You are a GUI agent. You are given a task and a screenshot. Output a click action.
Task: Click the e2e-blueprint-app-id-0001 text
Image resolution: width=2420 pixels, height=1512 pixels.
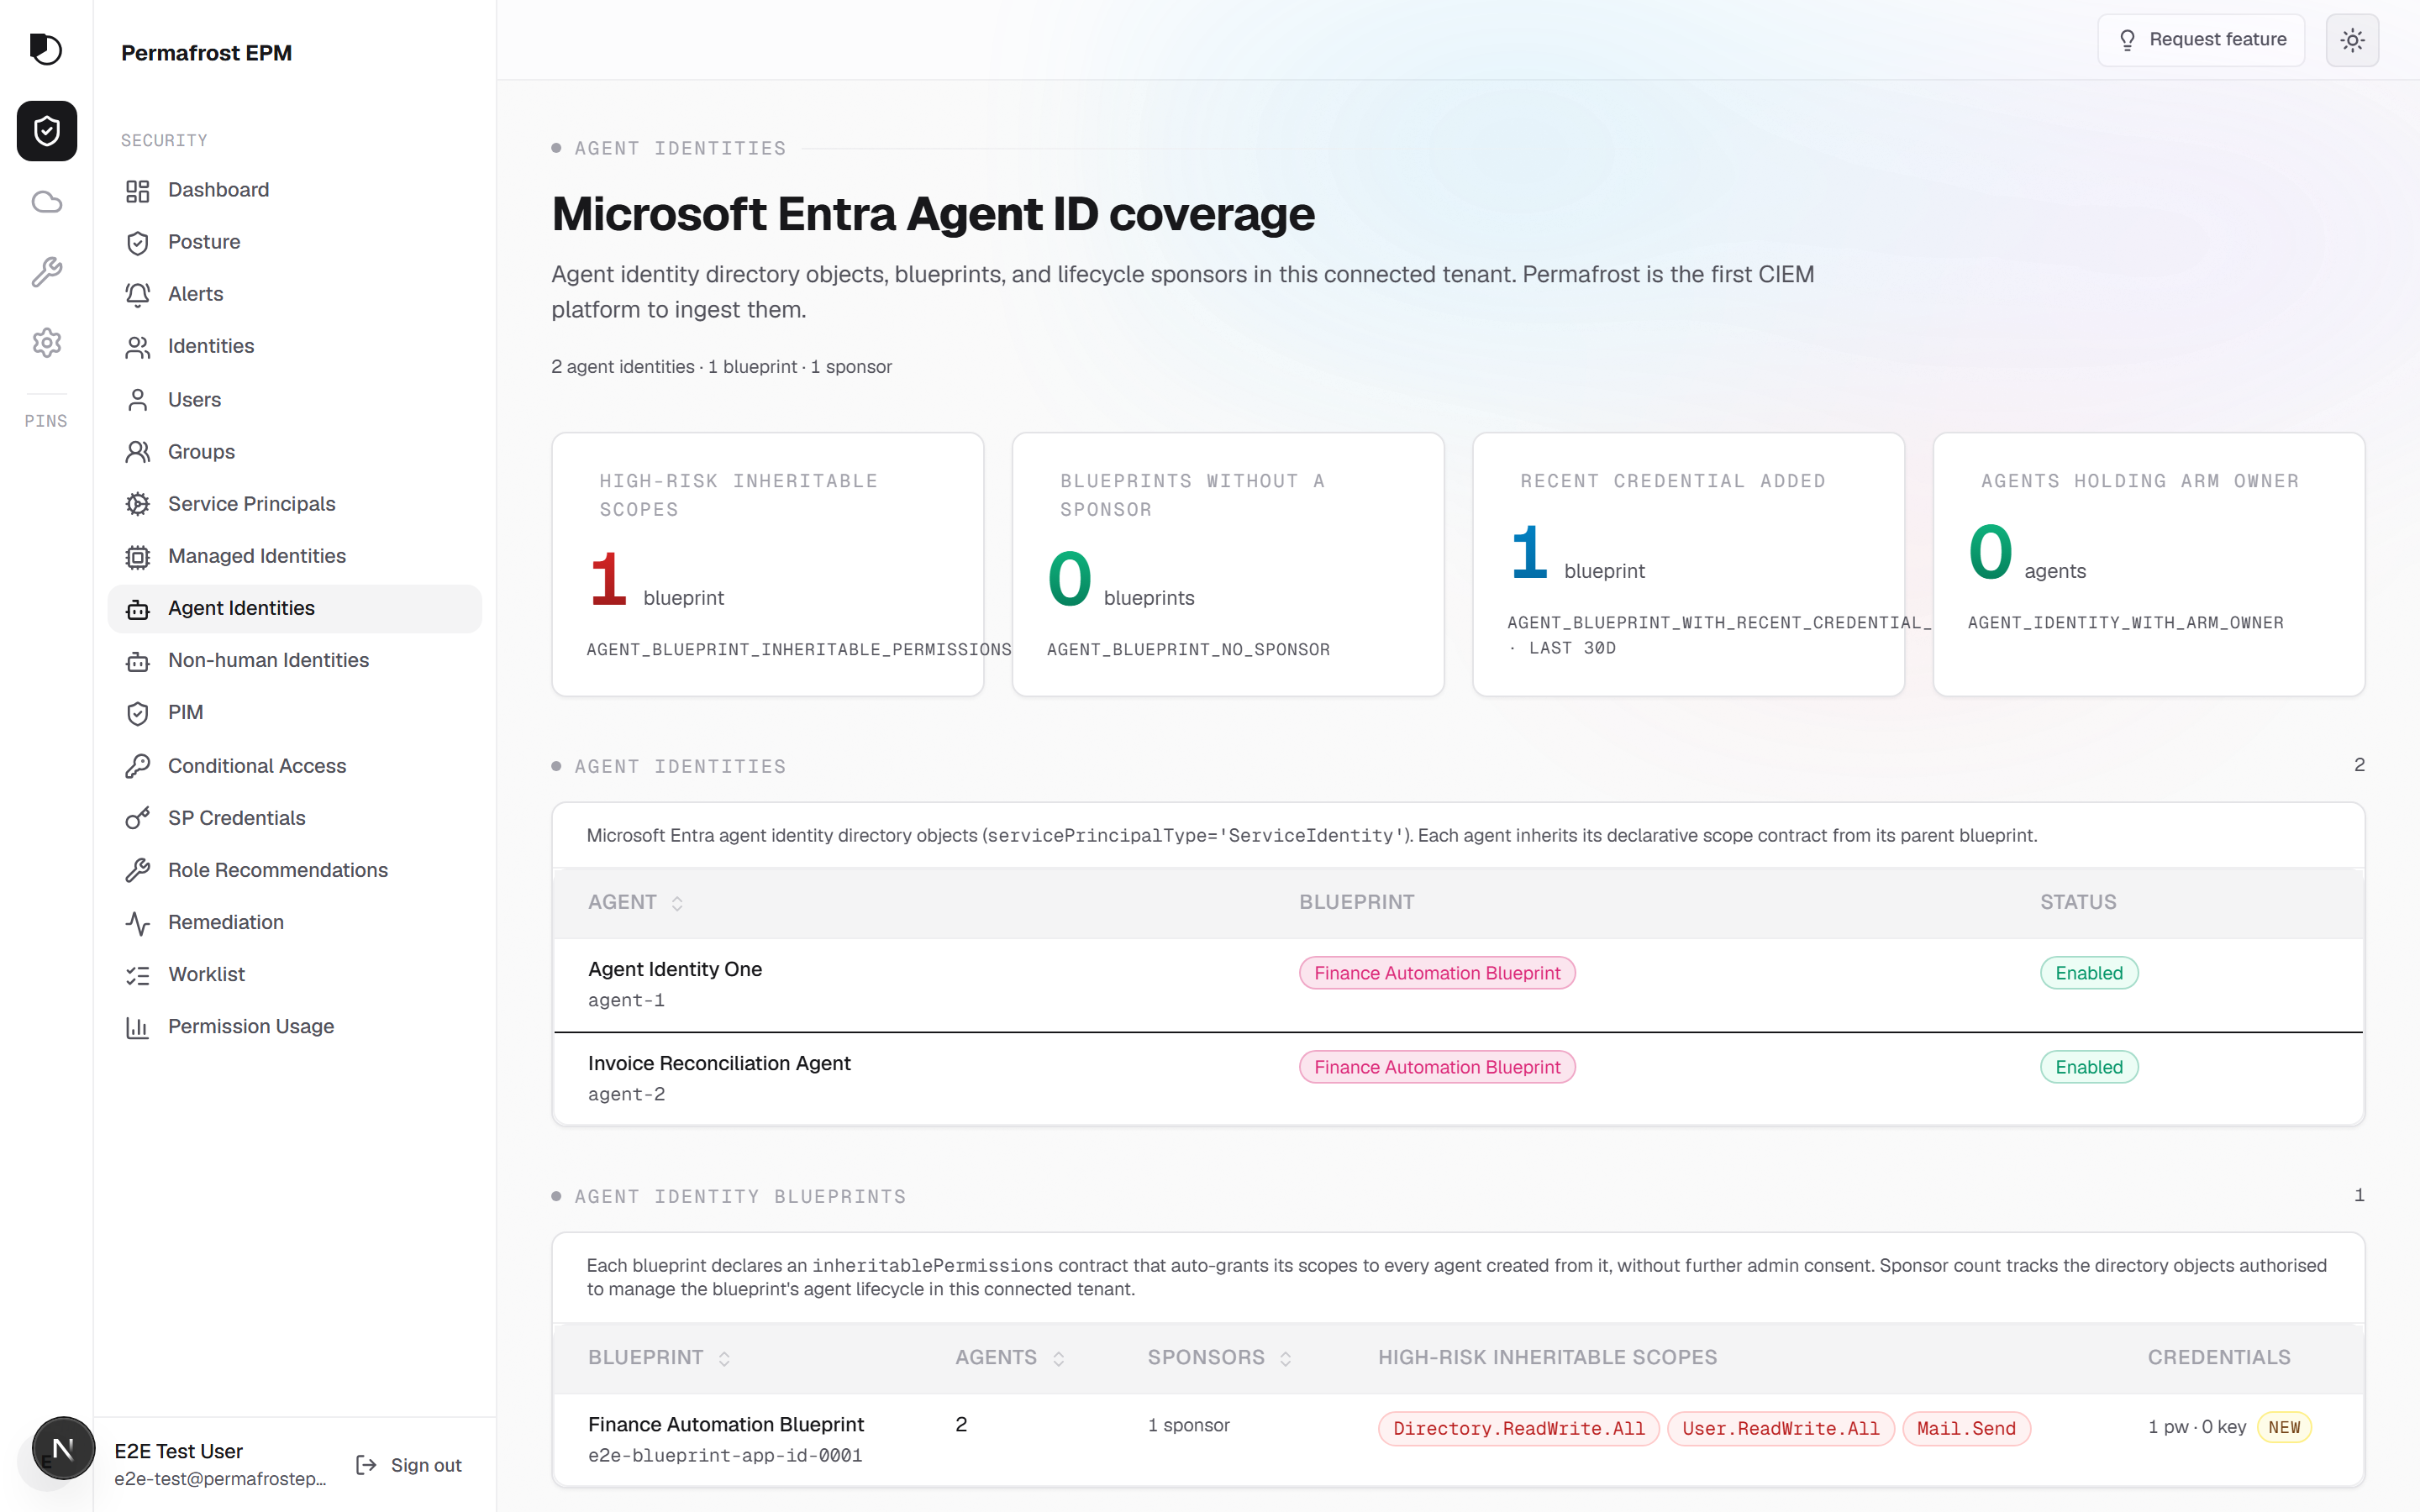pyautogui.click(x=725, y=1455)
